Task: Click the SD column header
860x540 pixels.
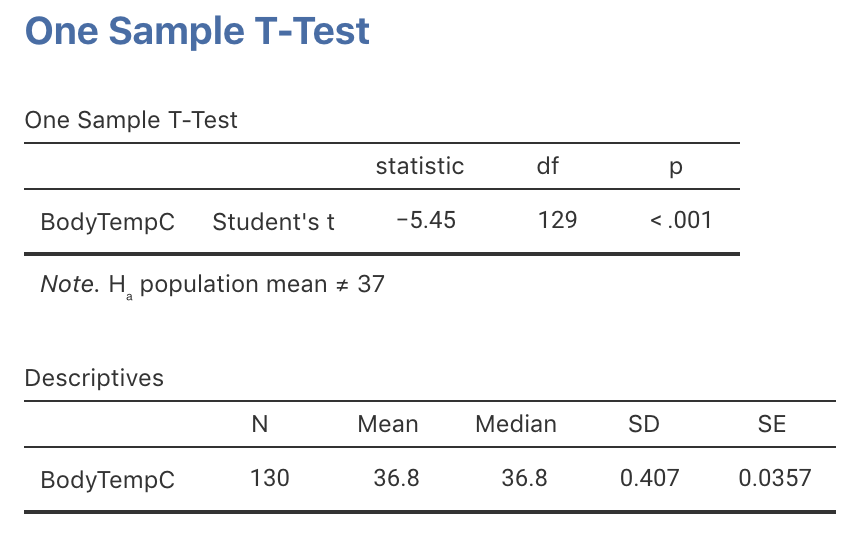Action: pos(644,424)
